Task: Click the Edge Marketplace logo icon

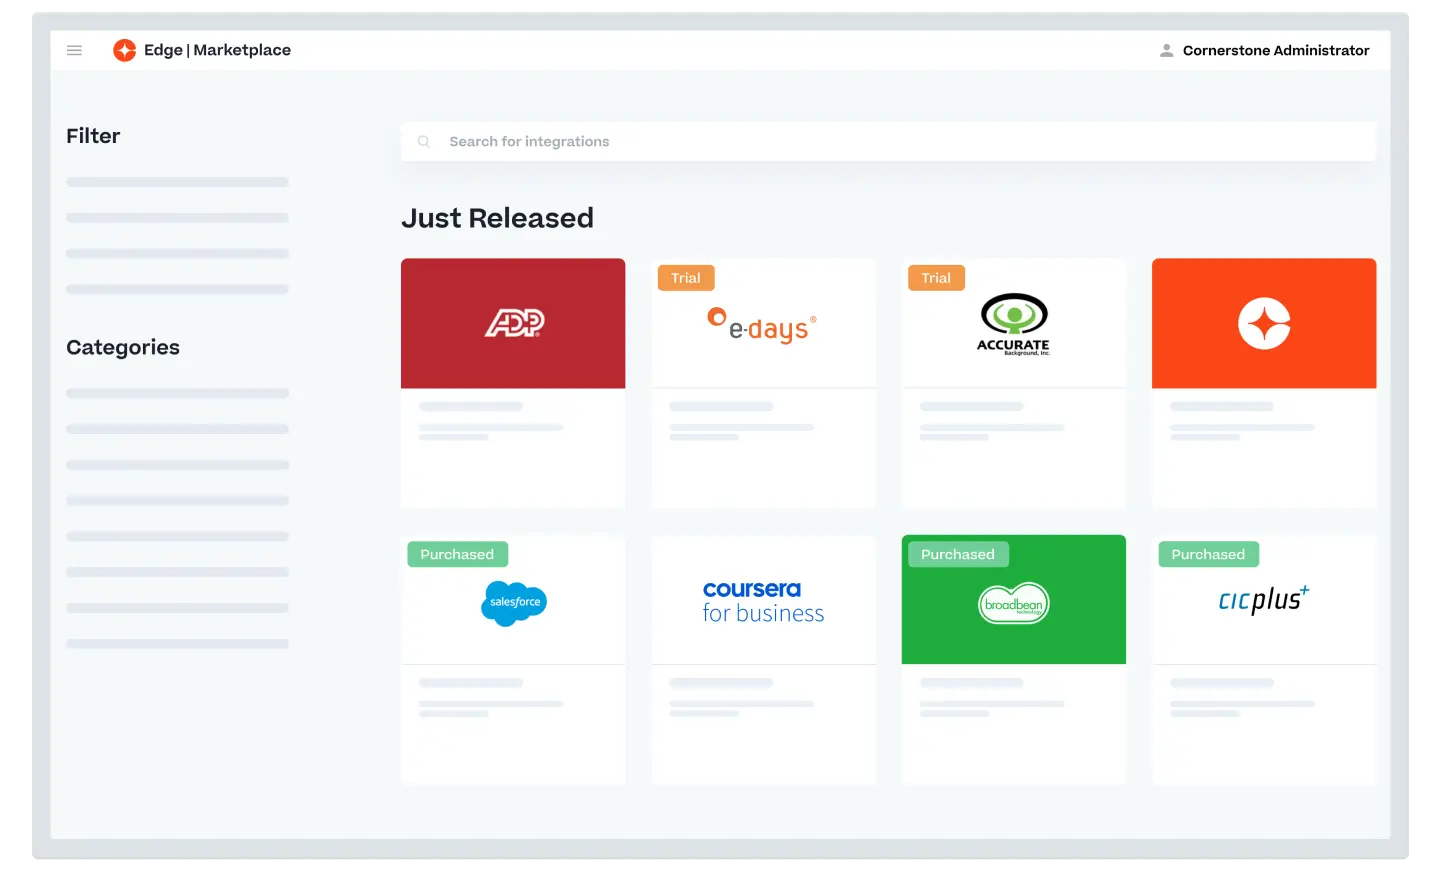Action: tap(125, 49)
